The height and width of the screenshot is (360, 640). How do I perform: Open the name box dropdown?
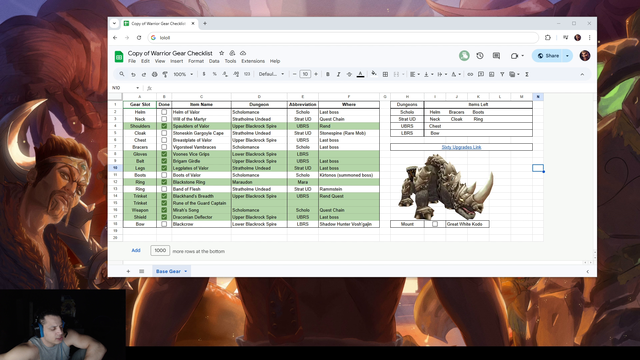(138, 88)
